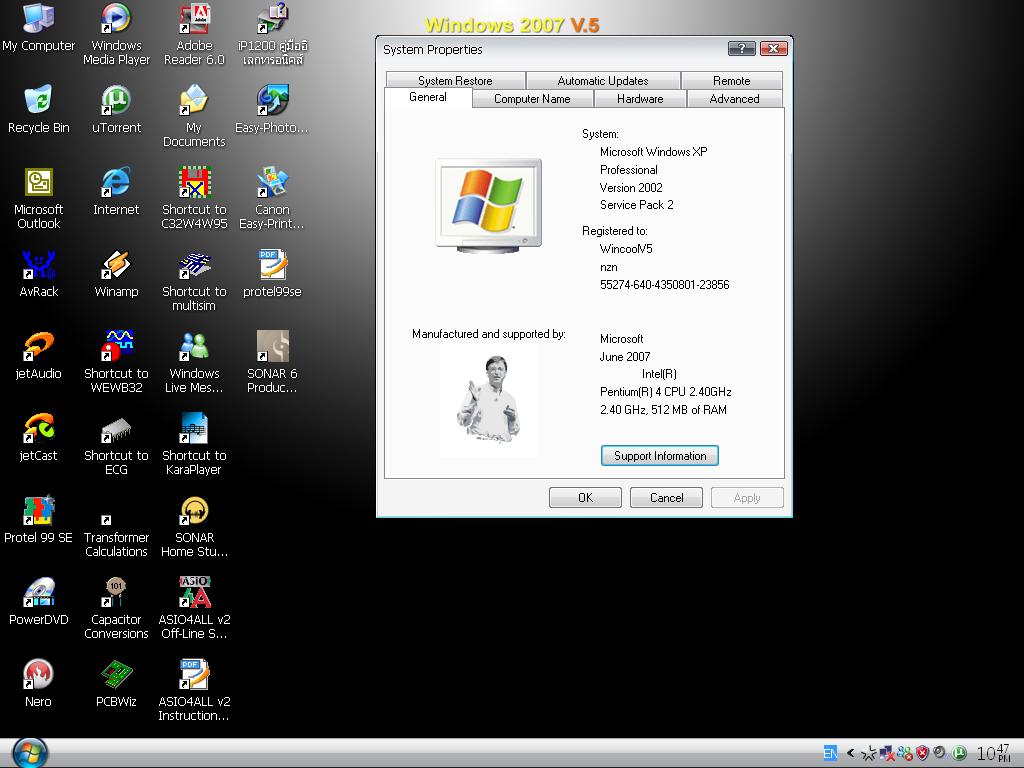The image size is (1024, 768).
Task: Click the Windows logo monitor image
Action: tap(488, 206)
